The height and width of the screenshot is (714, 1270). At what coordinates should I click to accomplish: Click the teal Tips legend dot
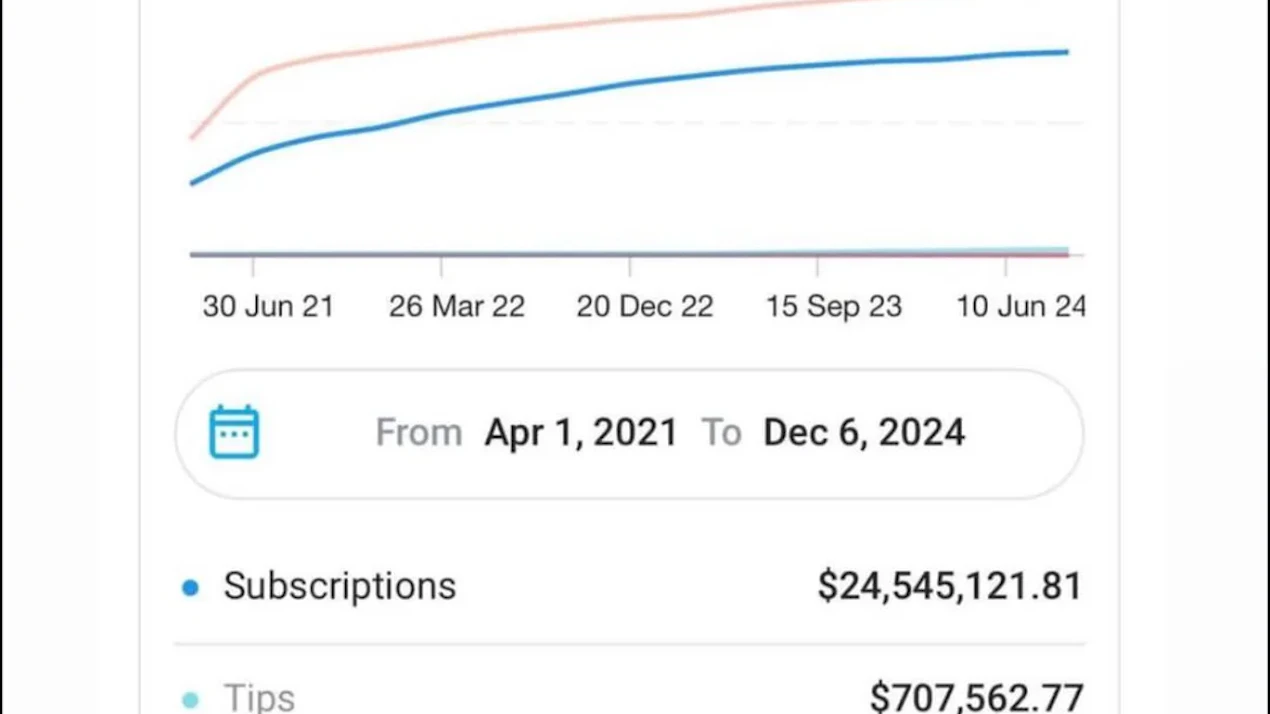tap(190, 700)
